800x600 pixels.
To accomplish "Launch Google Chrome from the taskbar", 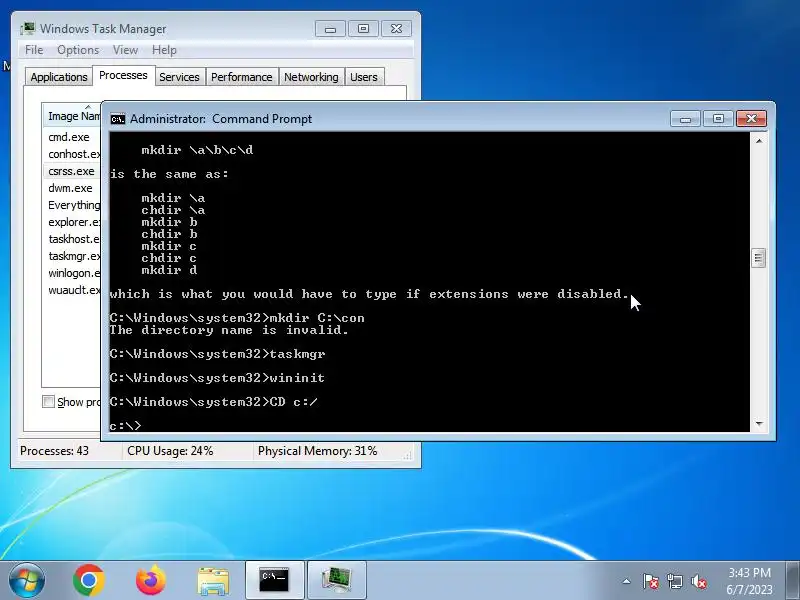I will point(89,580).
